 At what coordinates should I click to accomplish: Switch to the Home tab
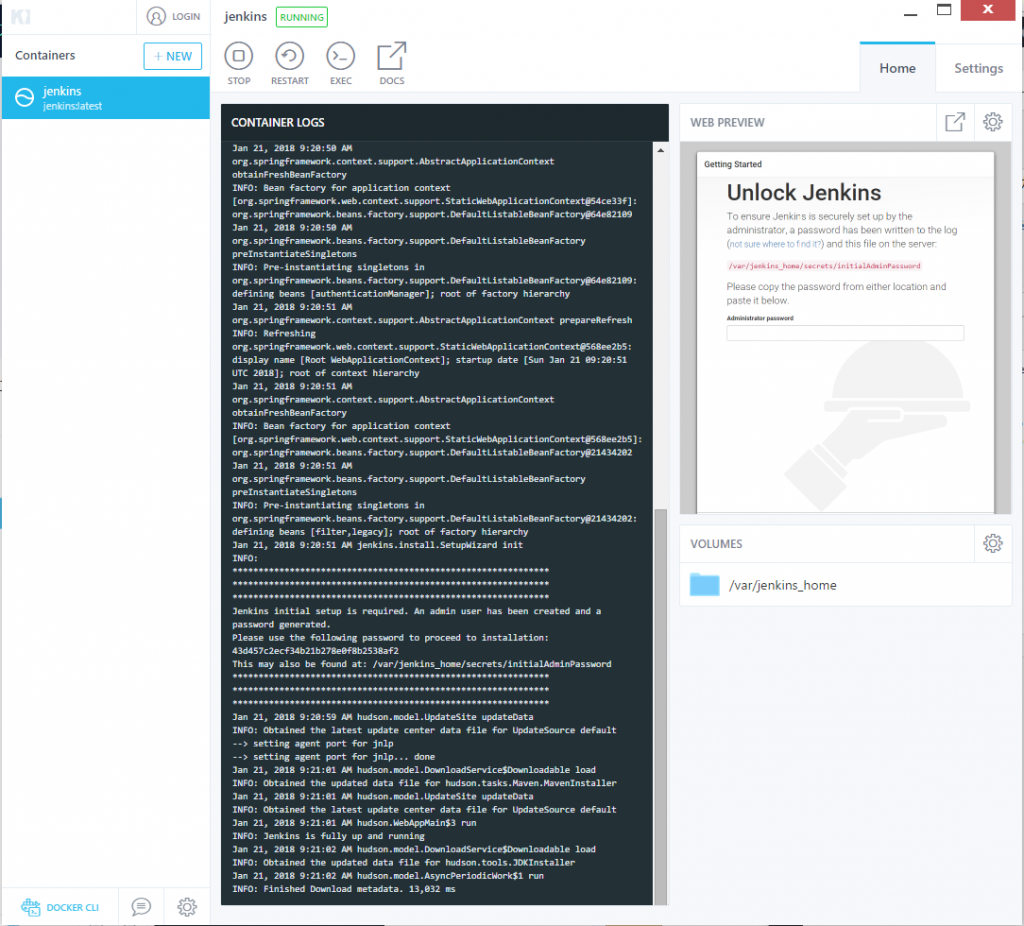(x=897, y=68)
